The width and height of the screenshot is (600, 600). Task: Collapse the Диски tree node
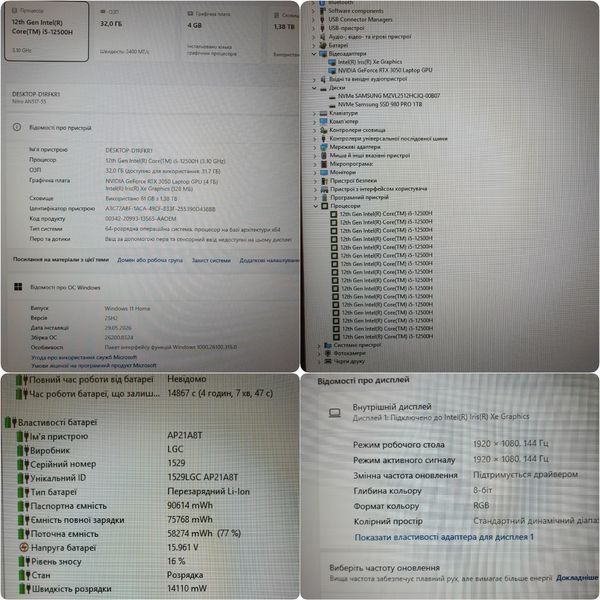point(314,88)
